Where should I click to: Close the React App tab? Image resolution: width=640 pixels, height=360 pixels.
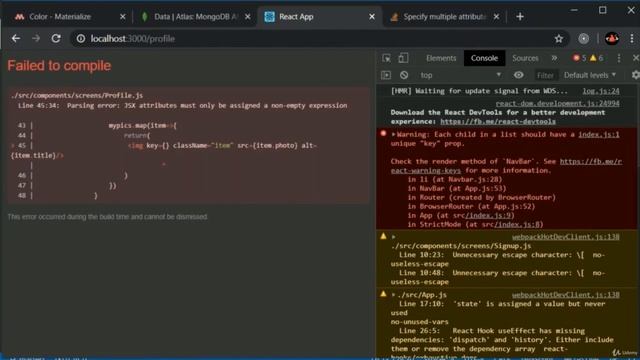[x=372, y=17]
